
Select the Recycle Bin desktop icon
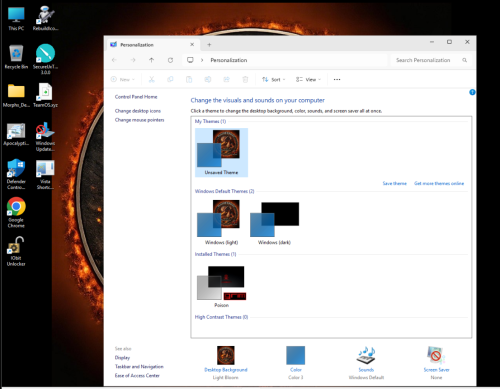pos(16,57)
